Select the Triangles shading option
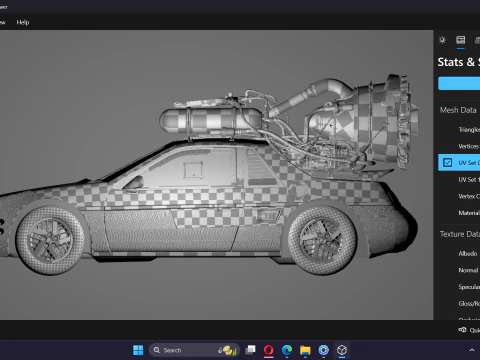Viewport: 480px width, 360px height. pyautogui.click(x=469, y=130)
